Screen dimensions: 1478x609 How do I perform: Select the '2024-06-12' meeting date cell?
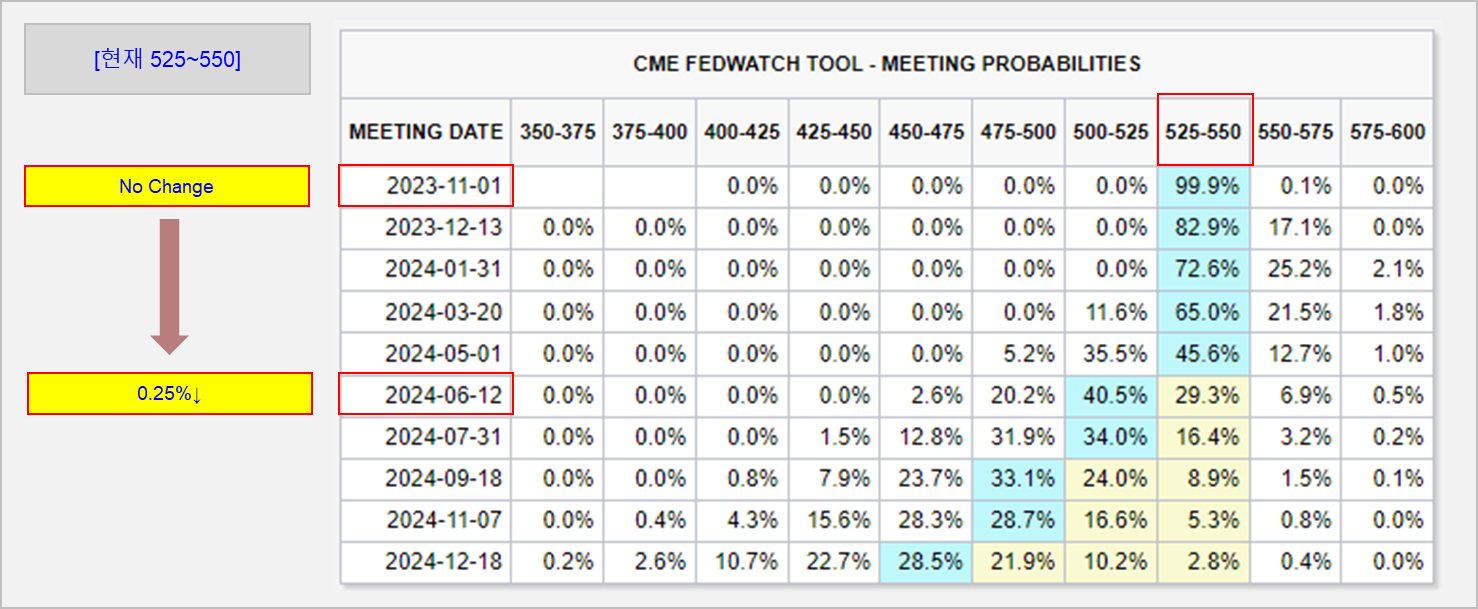click(x=426, y=394)
